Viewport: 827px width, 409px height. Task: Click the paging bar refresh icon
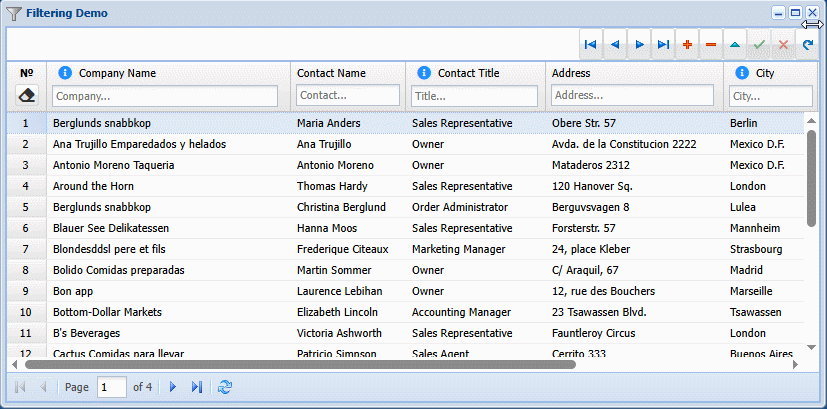click(x=225, y=387)
